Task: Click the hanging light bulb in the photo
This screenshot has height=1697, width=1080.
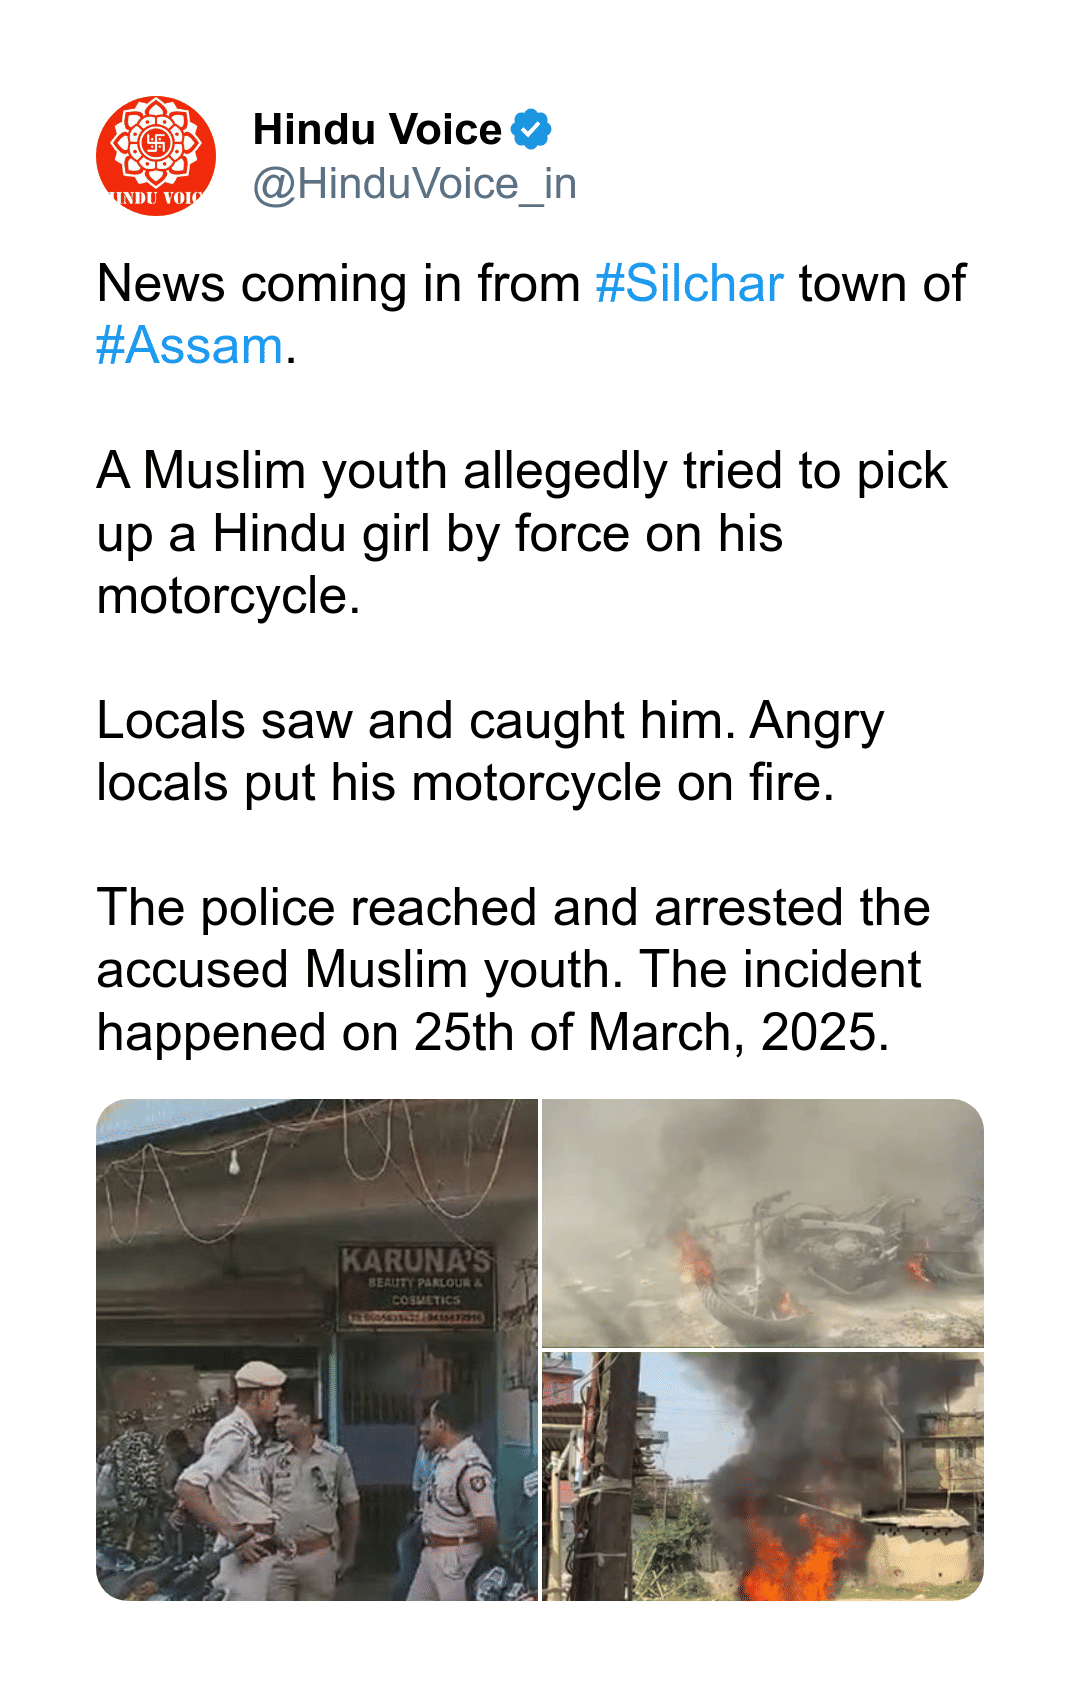Action: 234,1163
